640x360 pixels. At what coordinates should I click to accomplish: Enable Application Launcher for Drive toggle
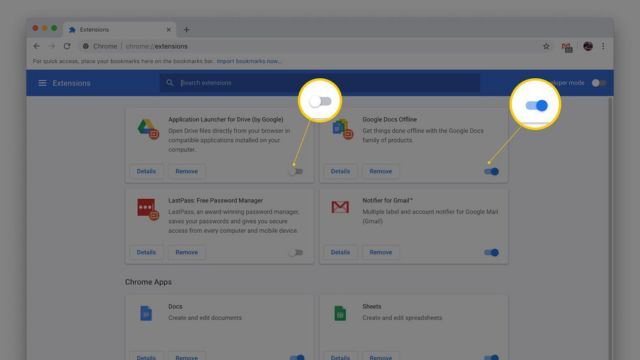(x=296, y=171)
